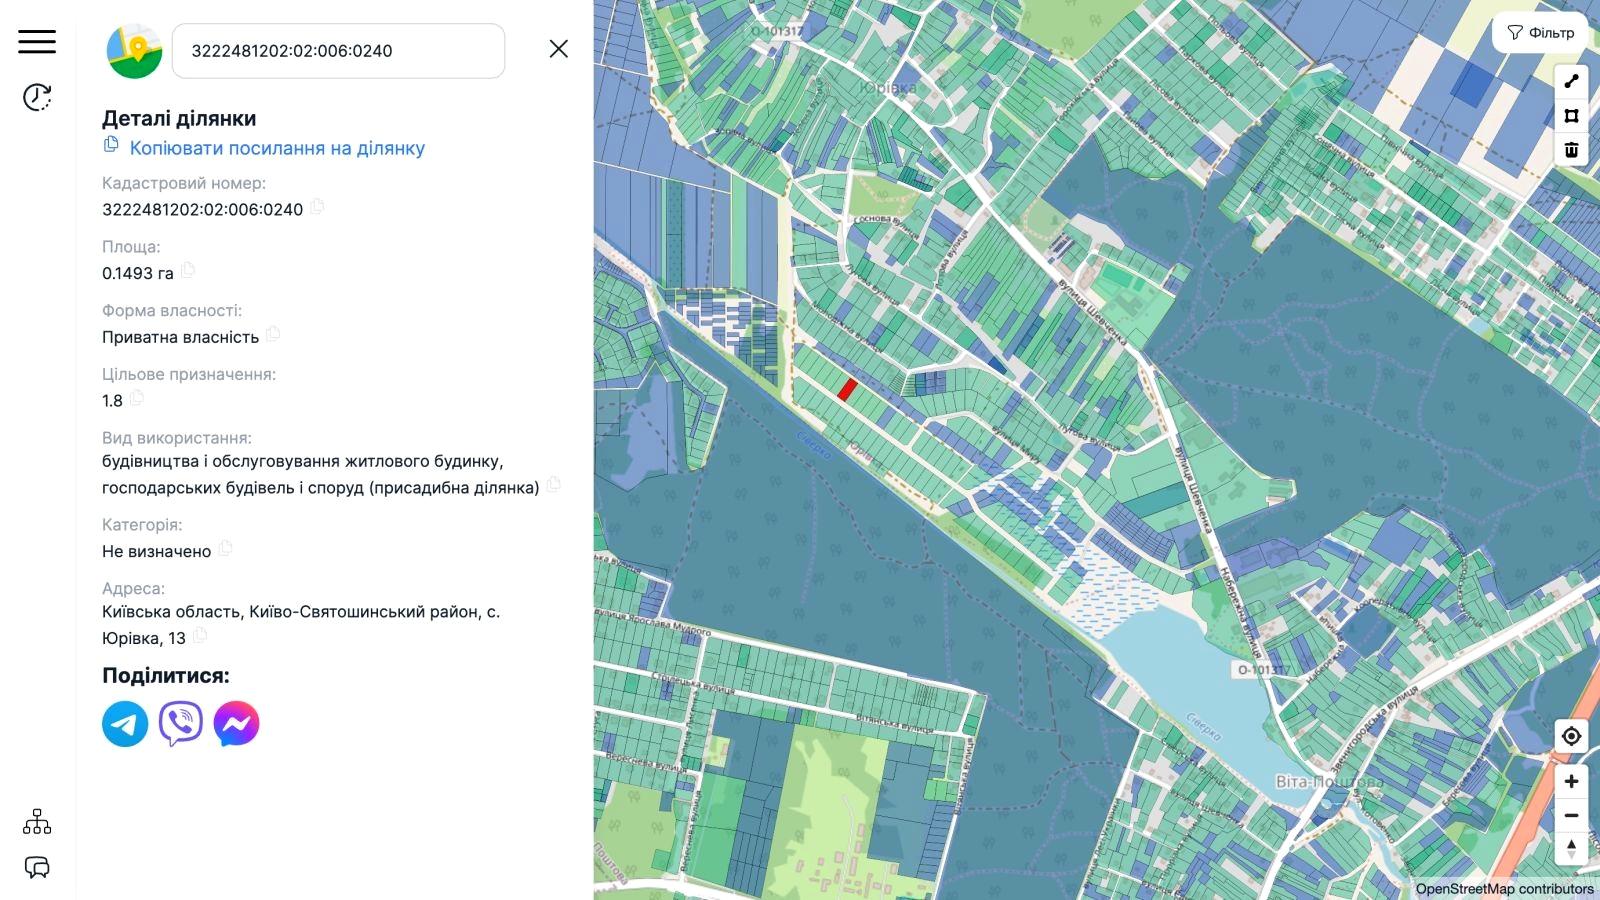Select the line measurement tool
The image size is (1600, 900).
(1571, 82)
